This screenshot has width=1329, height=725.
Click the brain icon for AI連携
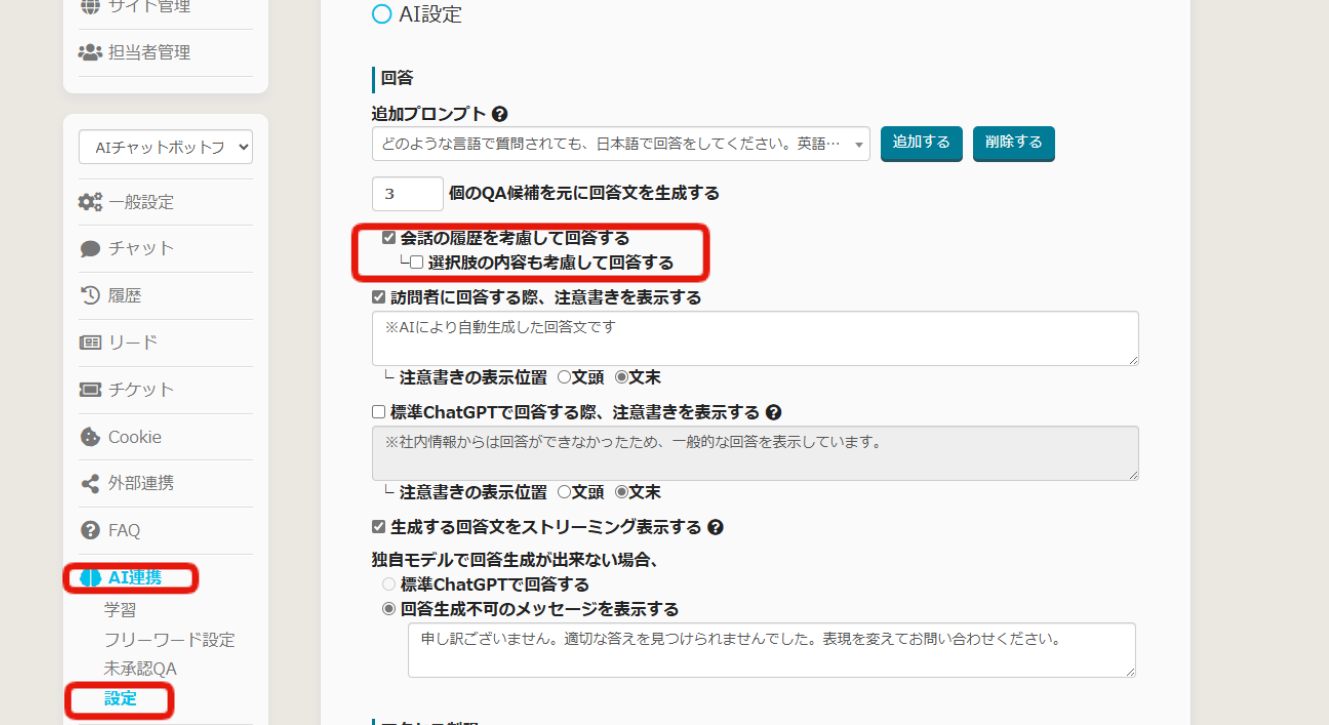coord(91,577)
